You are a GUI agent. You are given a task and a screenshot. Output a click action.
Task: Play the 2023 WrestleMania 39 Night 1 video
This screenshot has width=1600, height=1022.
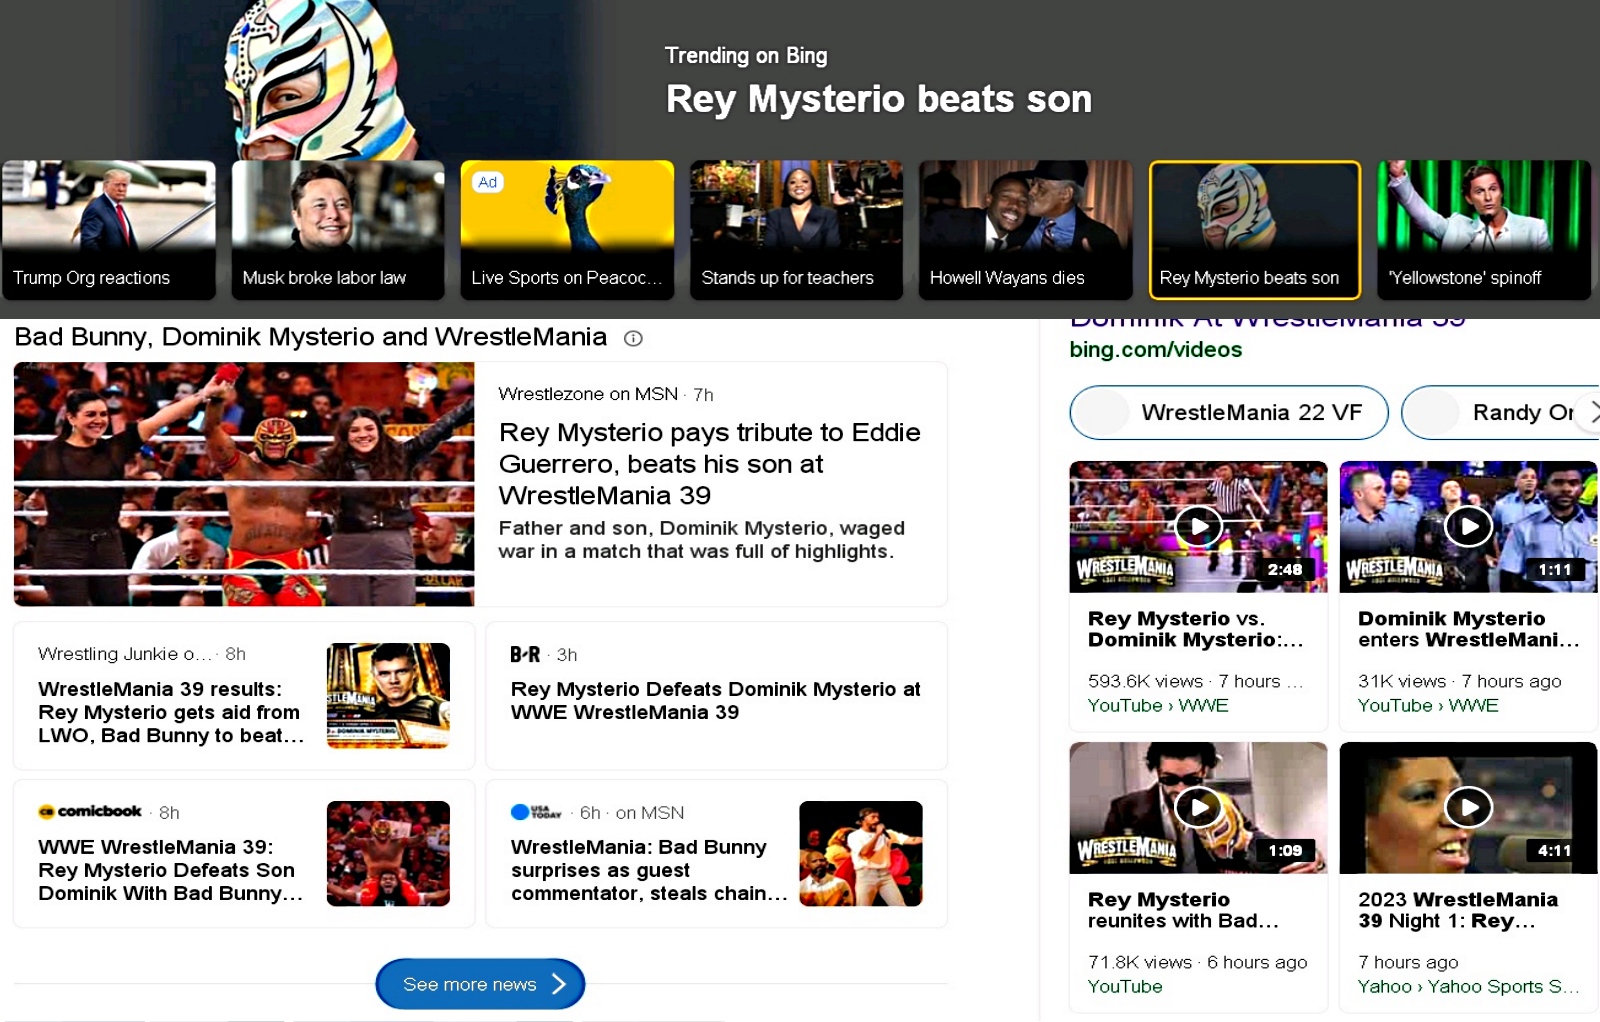1468,807
